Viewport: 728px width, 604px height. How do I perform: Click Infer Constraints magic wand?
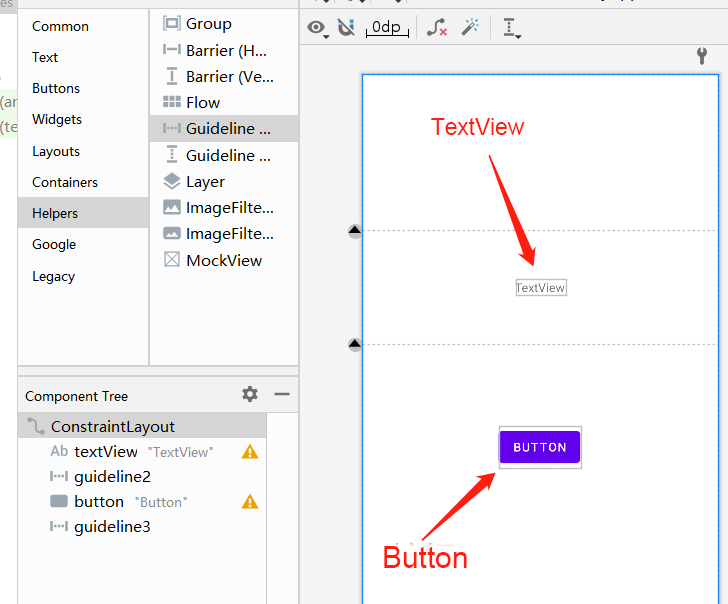pos(470,27)
